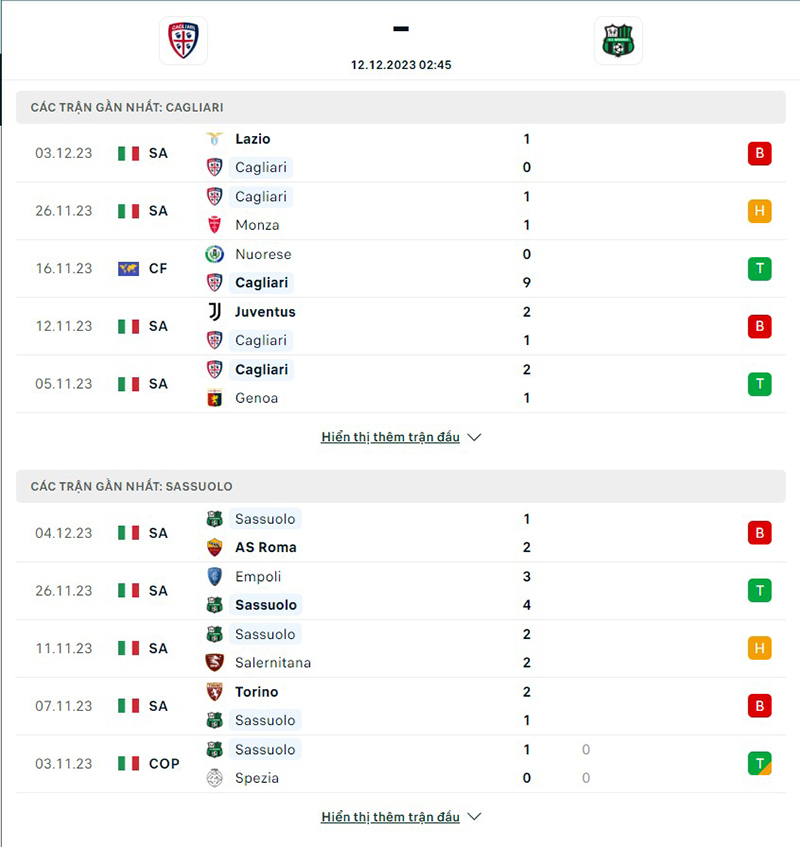Click the orange H badge for the Monza draw
This screenshot has width=800, height=847.
coord(759,211)
